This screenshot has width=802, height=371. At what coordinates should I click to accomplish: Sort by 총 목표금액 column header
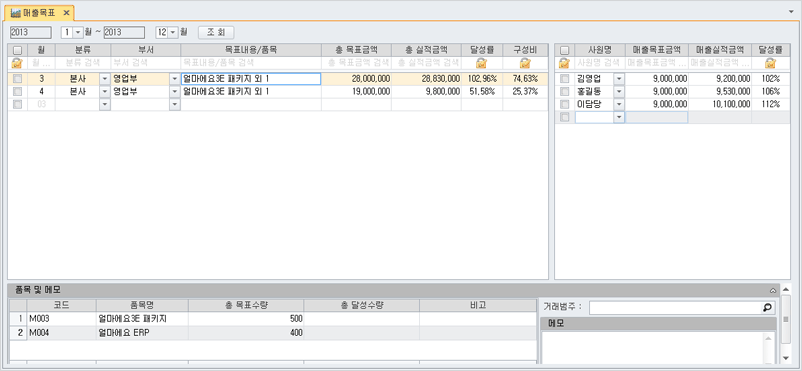click(357, 50)
